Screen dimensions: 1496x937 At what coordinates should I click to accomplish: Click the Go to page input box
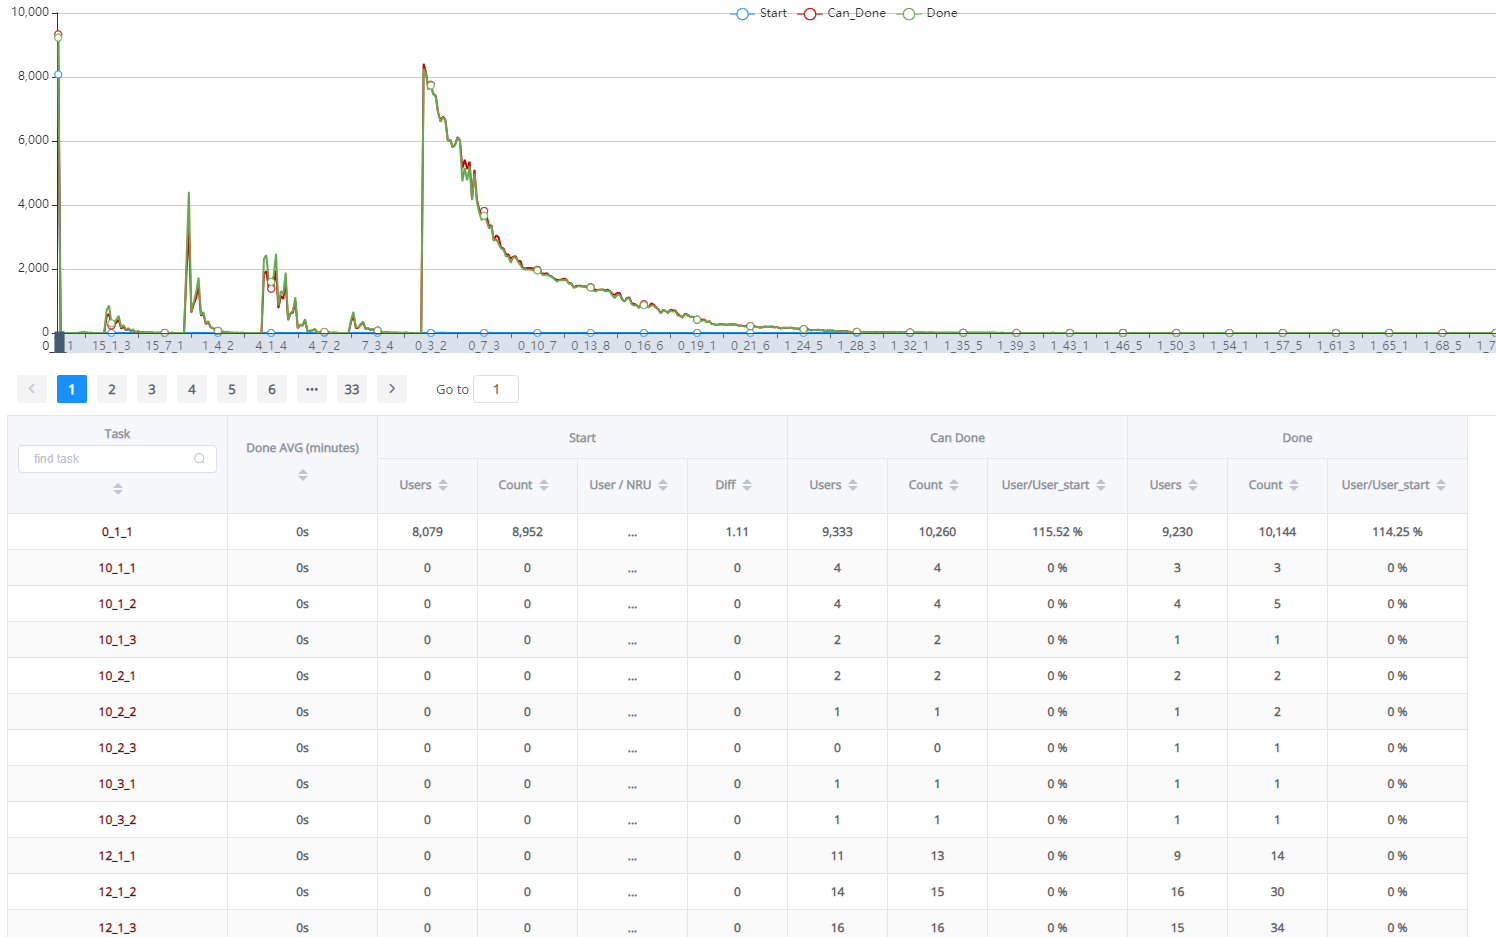tap(496, 389)
